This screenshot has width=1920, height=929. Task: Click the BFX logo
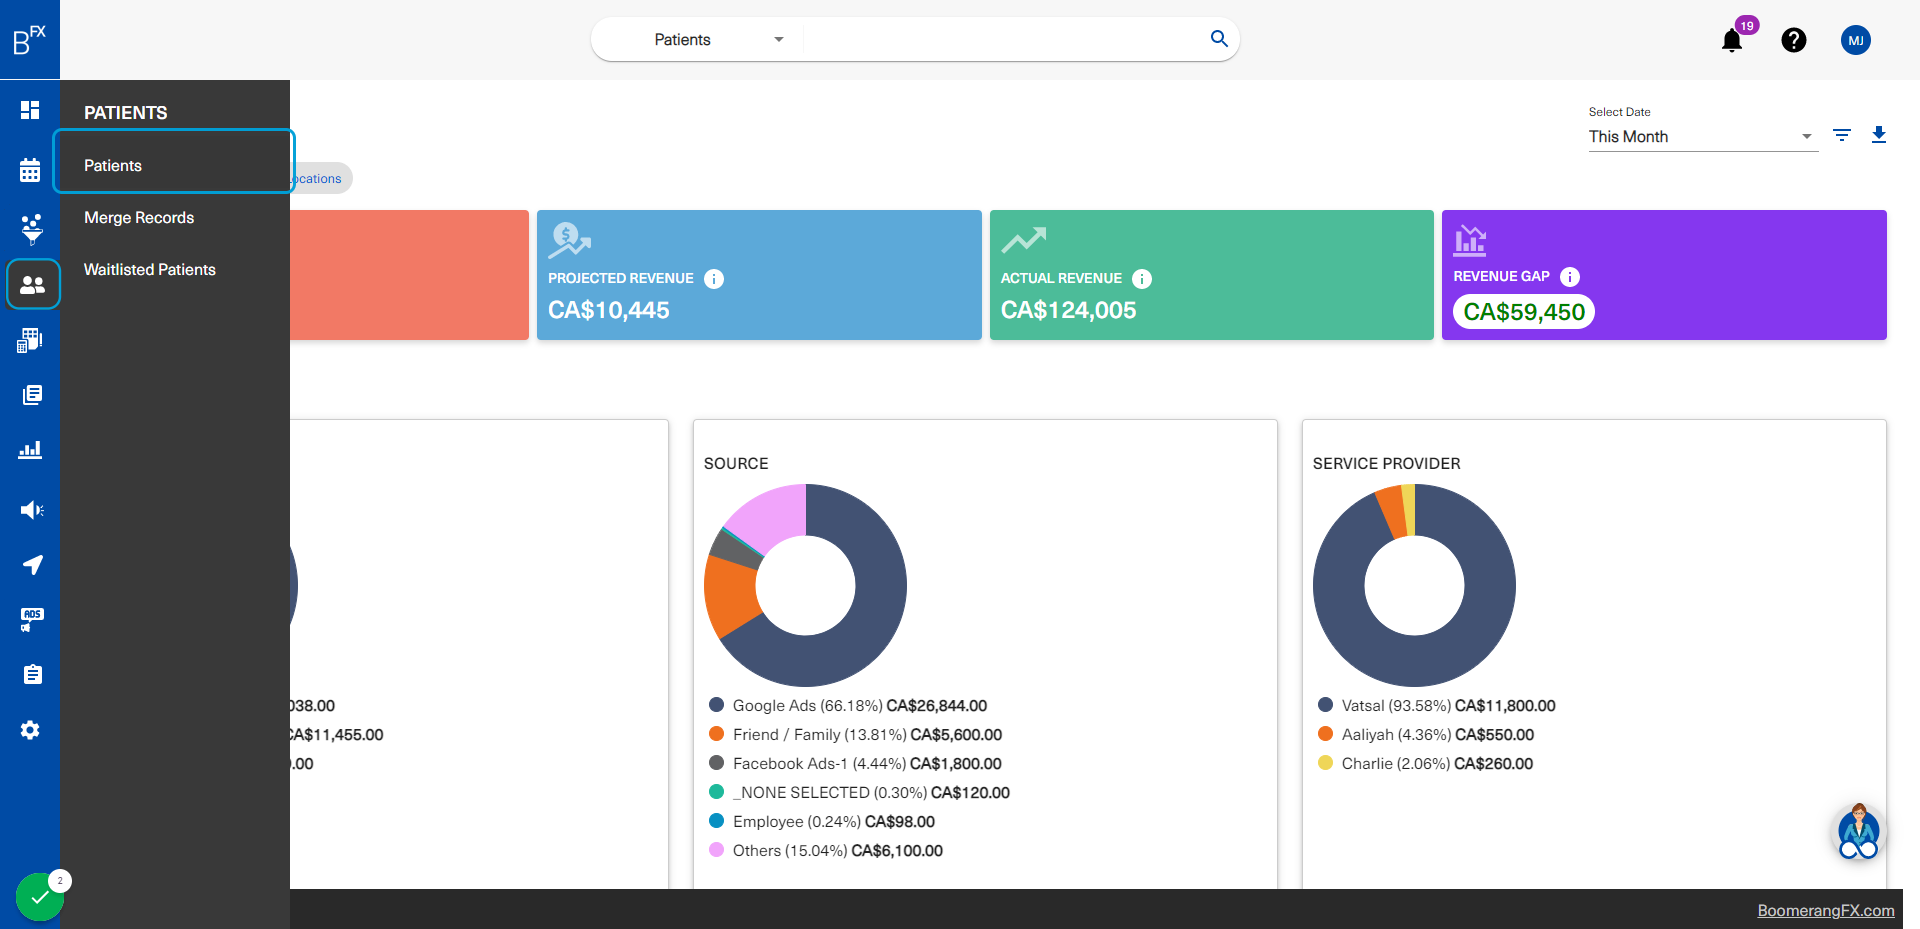30,40
